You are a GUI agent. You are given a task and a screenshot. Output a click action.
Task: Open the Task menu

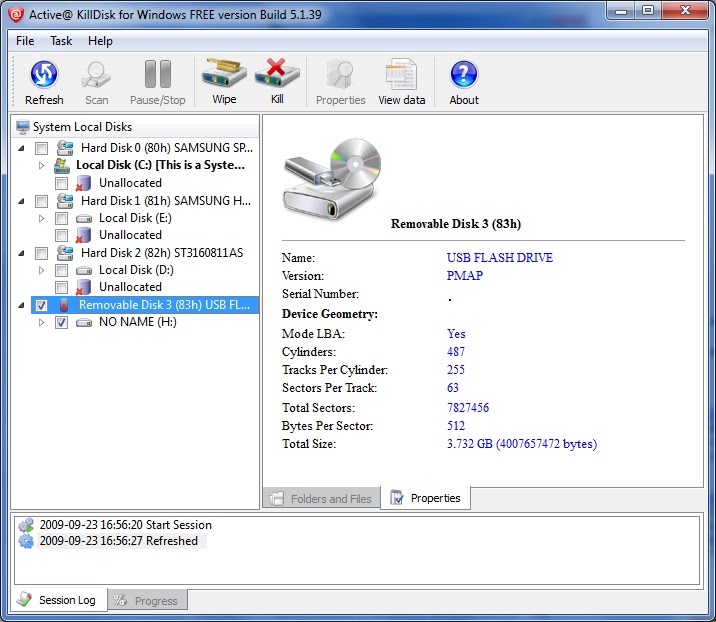pos(61,41)
